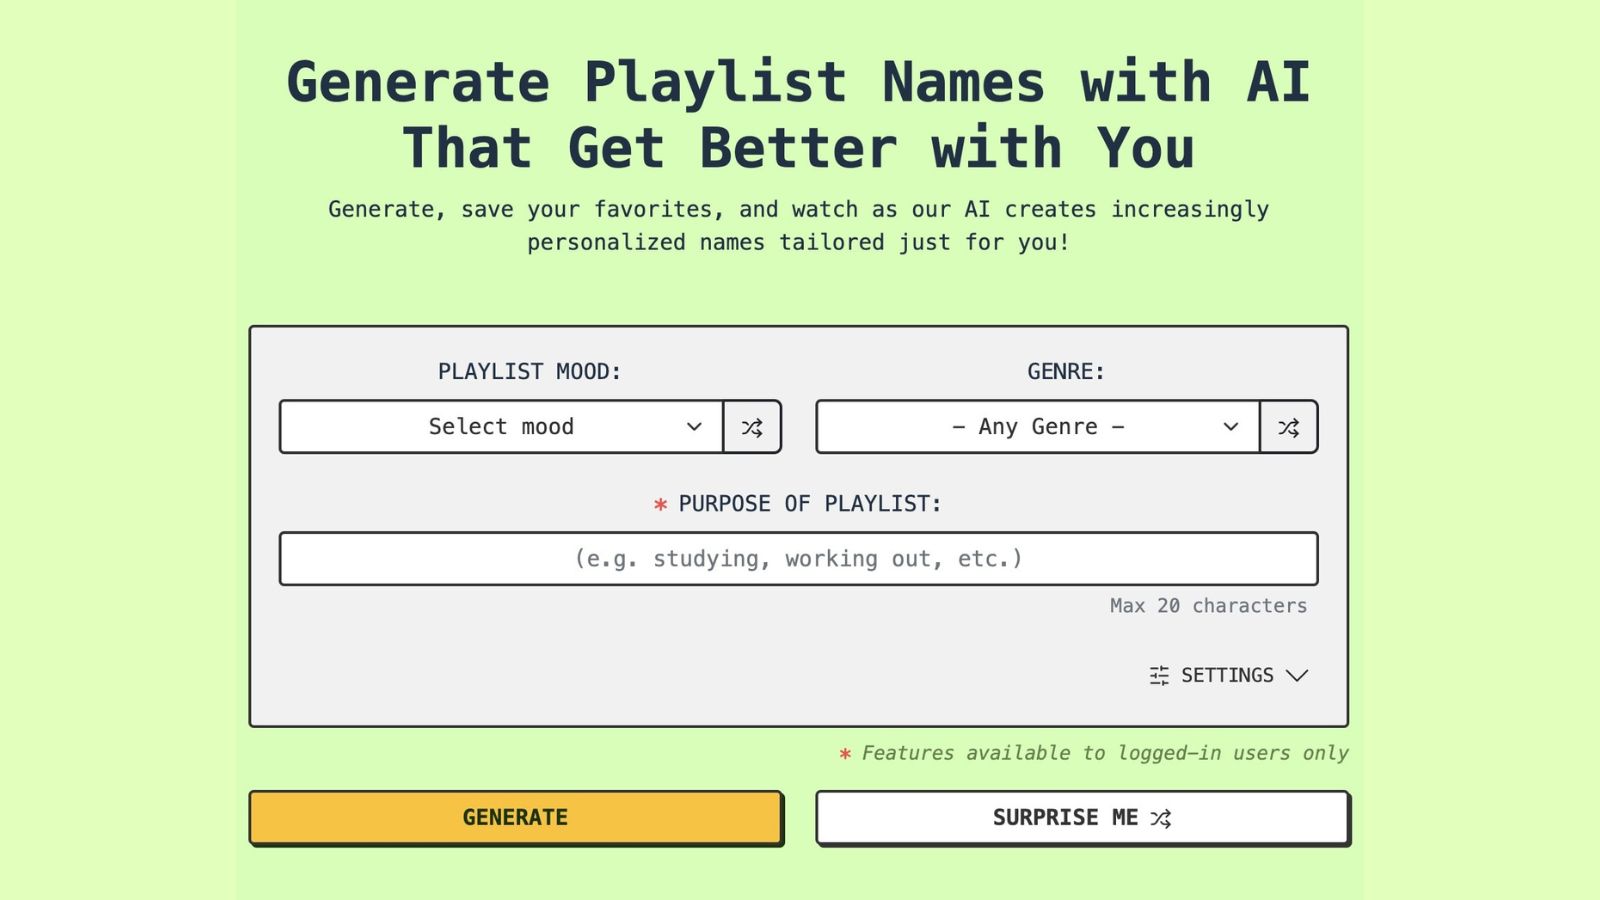Image resolution: width=1600 pixels, height=900 pixels.
Task: Click the dropdown arrow on Select mood
Action: 693,427
